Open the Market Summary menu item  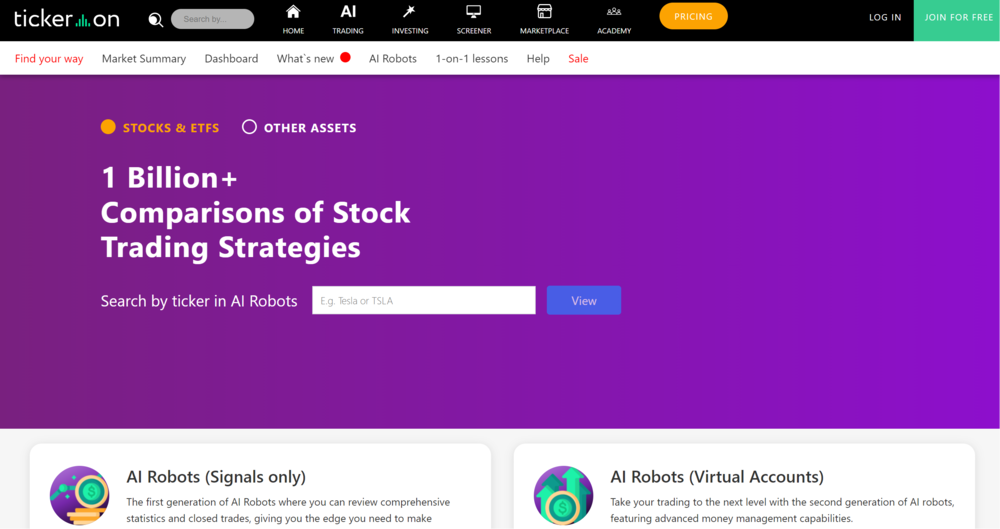[x=144, y=59]
